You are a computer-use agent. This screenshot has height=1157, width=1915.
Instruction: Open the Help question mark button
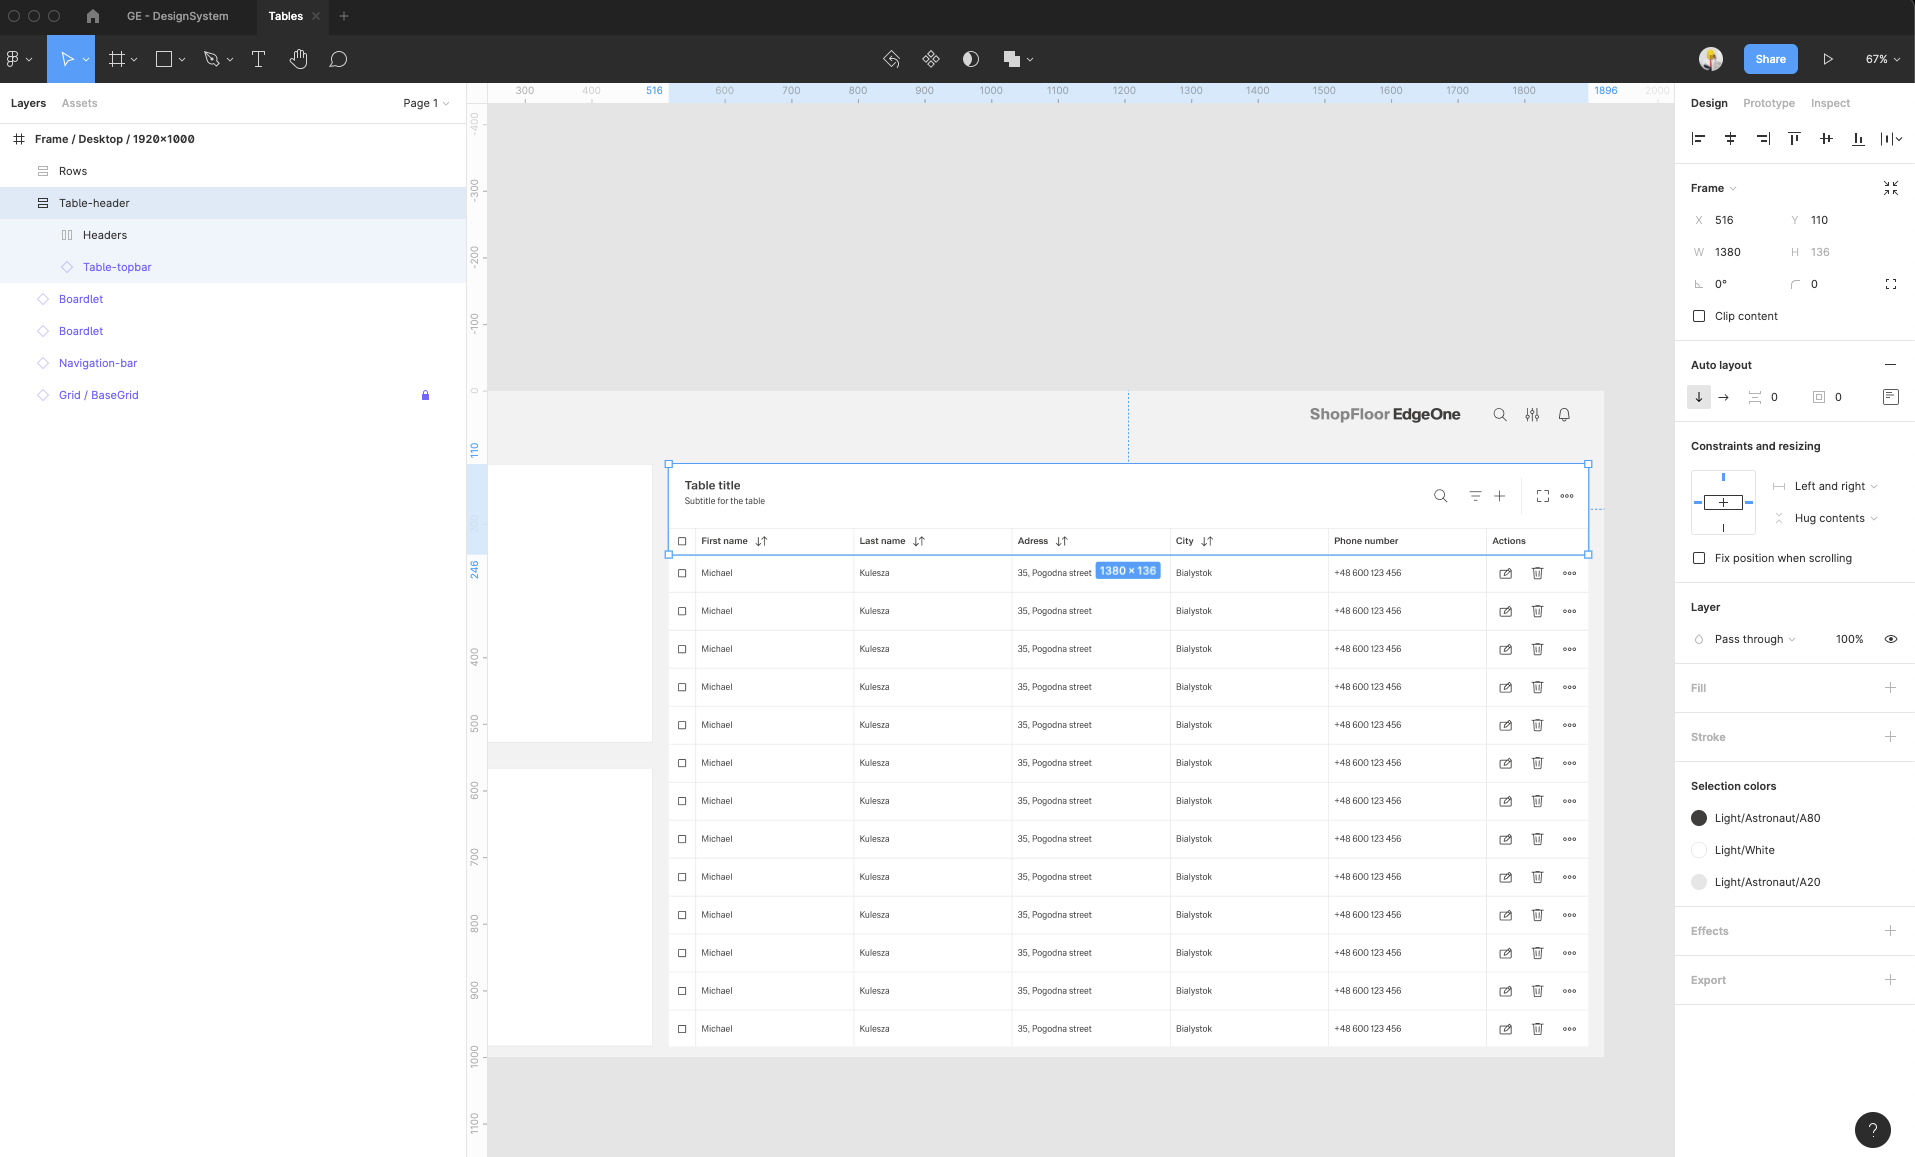click(x=1872, y=1129)
